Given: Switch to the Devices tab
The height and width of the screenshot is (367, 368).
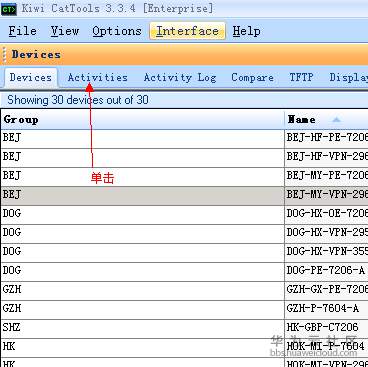Looking at the screenshot, I should coord(31,77).
